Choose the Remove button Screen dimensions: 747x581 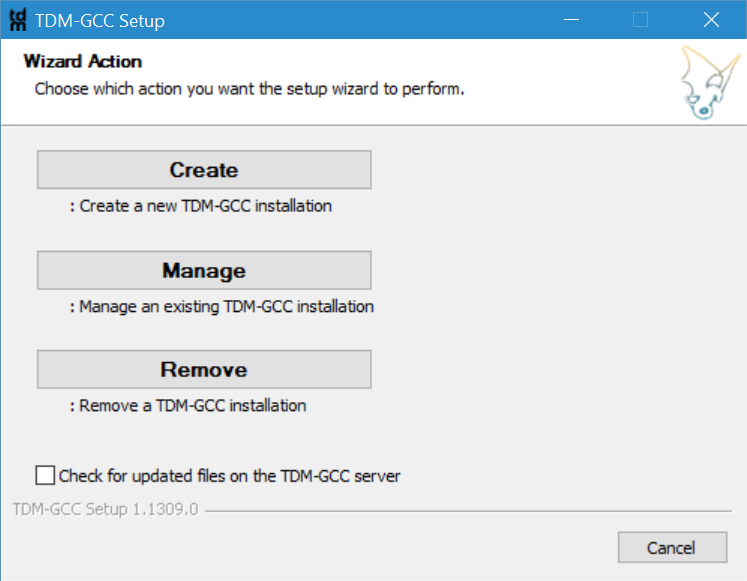pos(204,370)
